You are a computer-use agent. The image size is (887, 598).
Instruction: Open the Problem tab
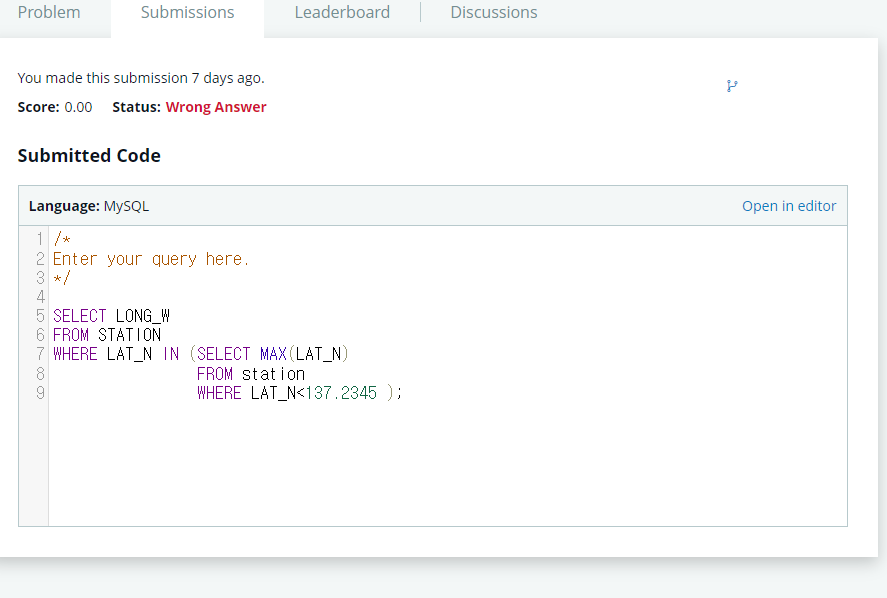coord(49,12)
